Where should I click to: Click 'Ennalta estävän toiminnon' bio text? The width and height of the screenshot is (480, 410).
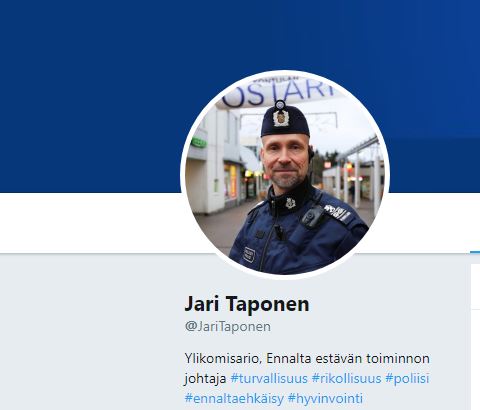(348, 359)
